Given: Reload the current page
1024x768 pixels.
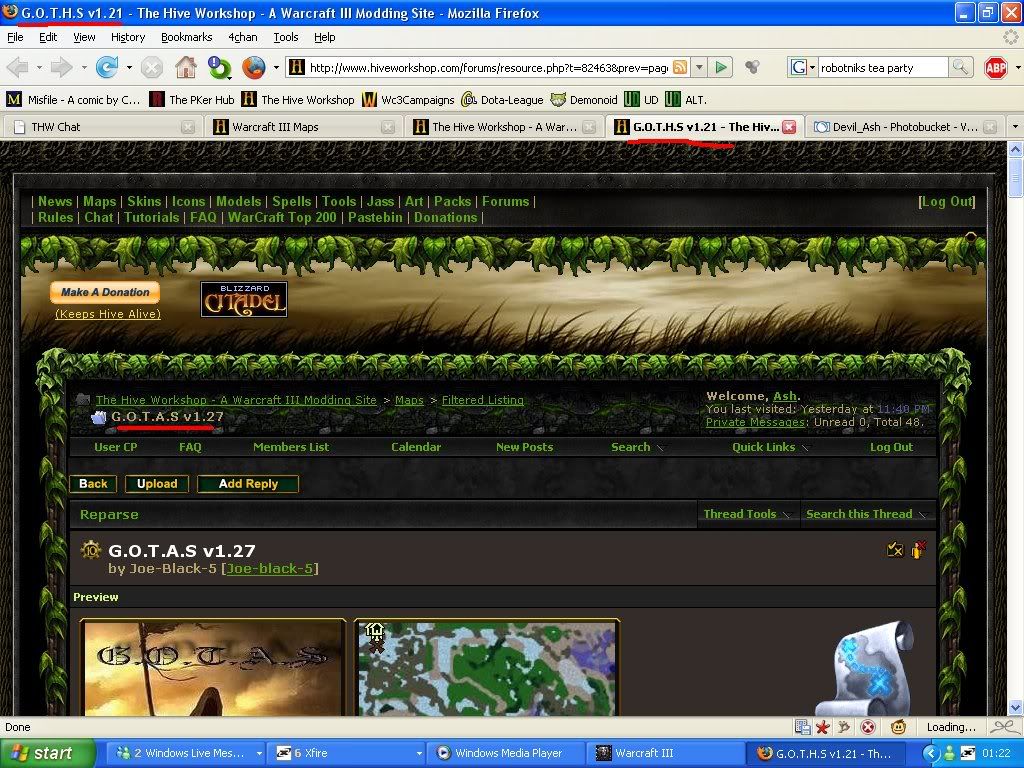Looking at the screenshot, I should (x=106, y=67).
